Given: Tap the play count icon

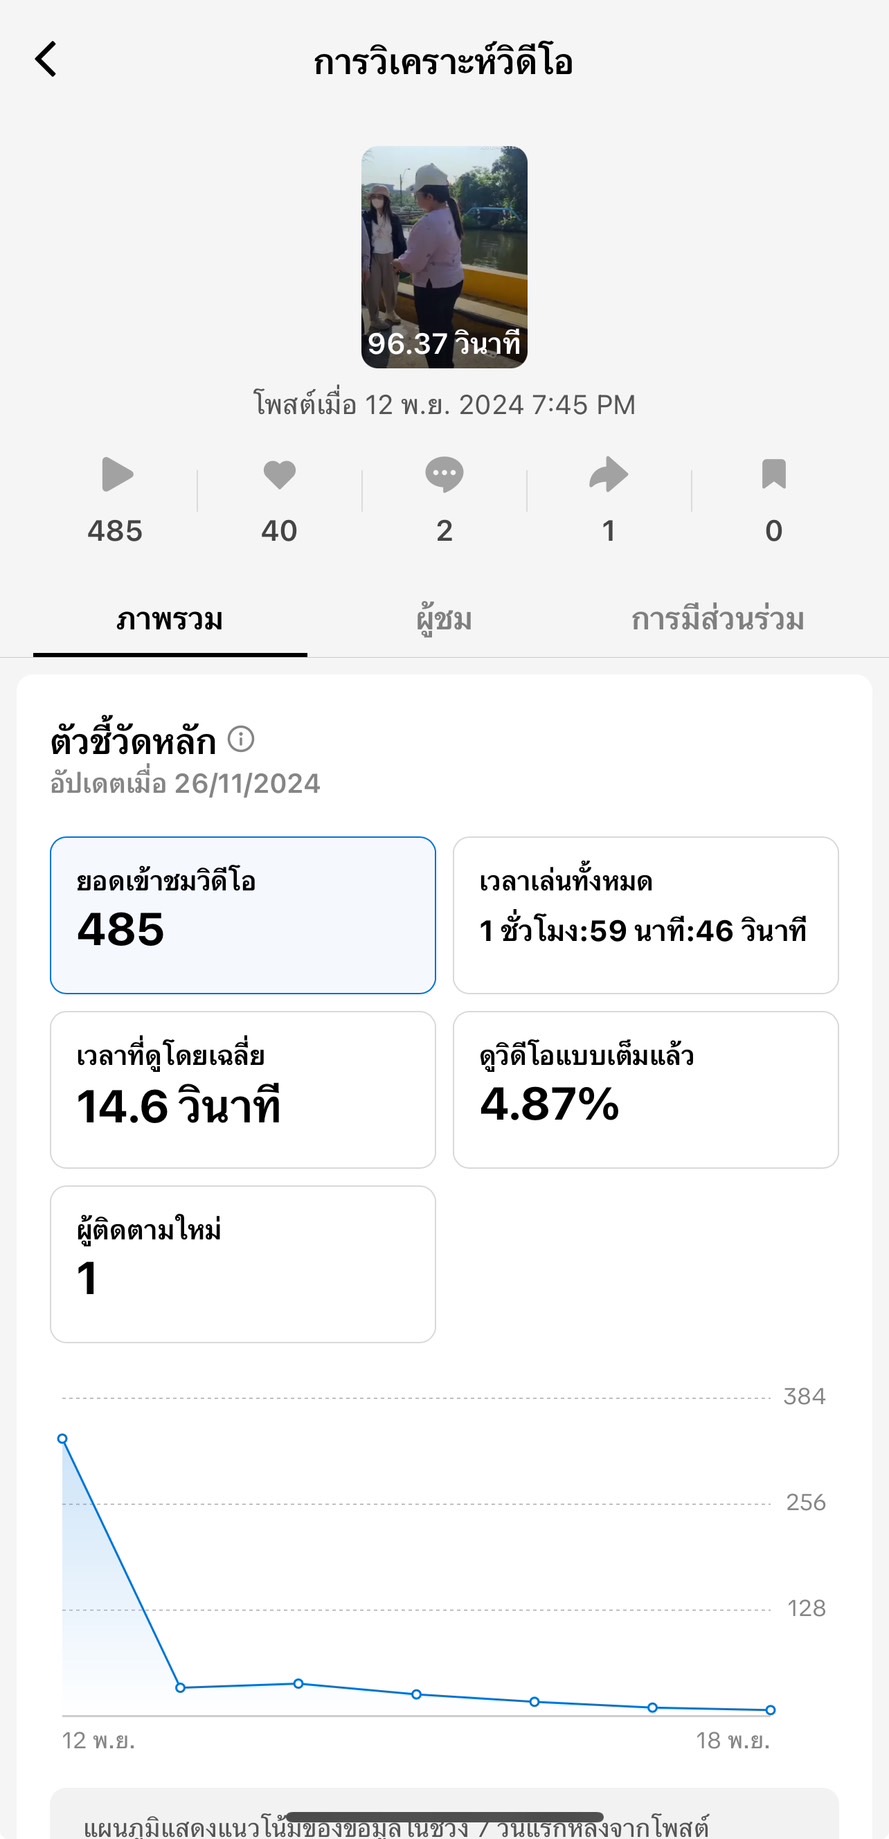Looking at the screenshot, I should point(116,474).
